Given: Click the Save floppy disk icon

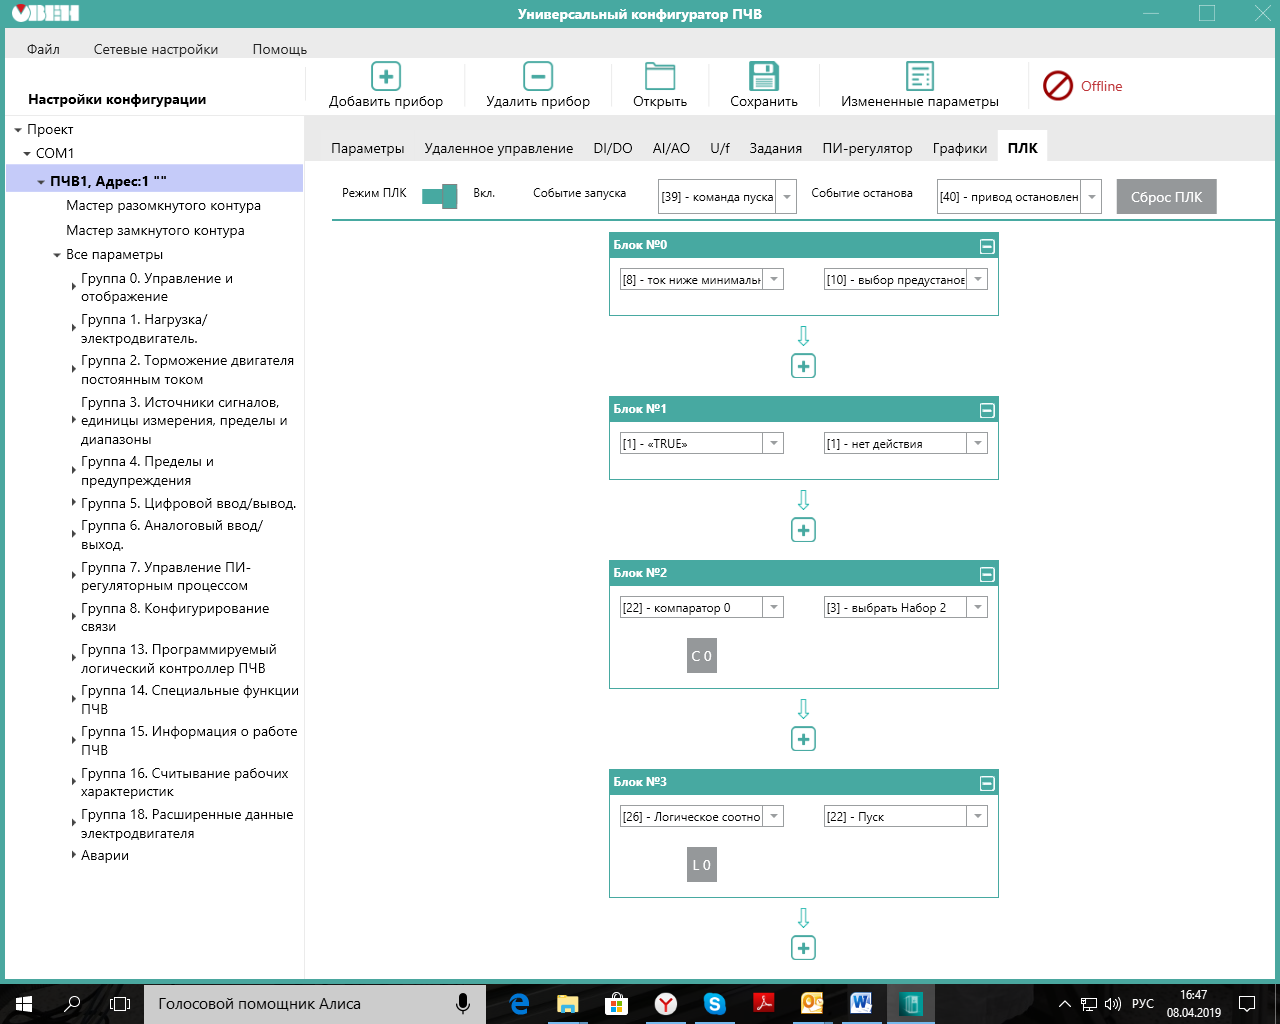Looking at the screenshot, I should click(x=764, y=76).
